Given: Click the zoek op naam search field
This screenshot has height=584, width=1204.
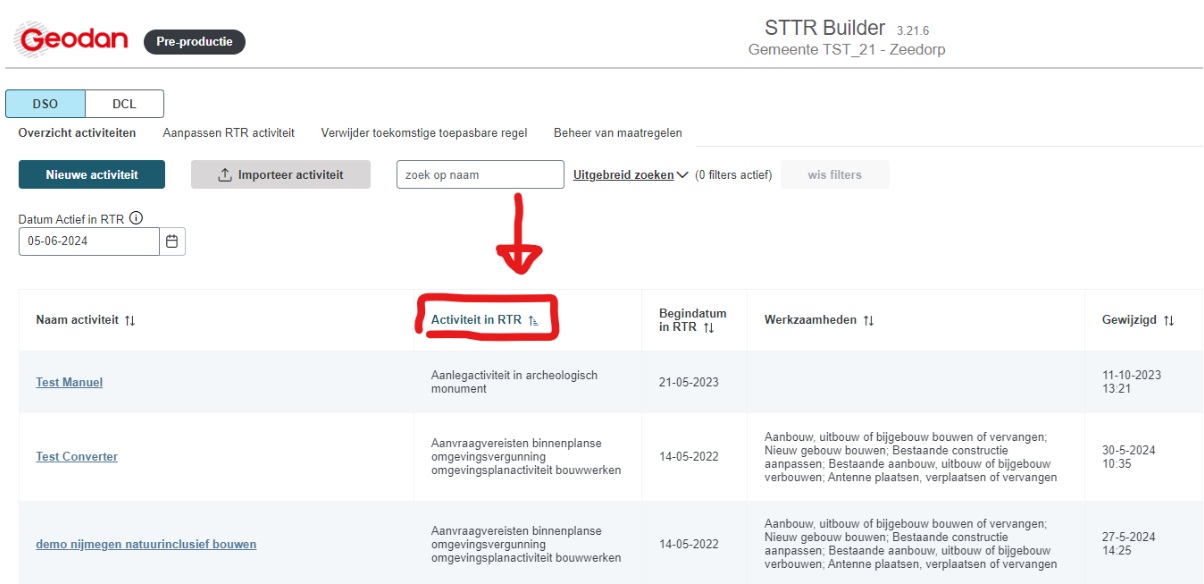Looking at the screenshot, I should point(480,175).
